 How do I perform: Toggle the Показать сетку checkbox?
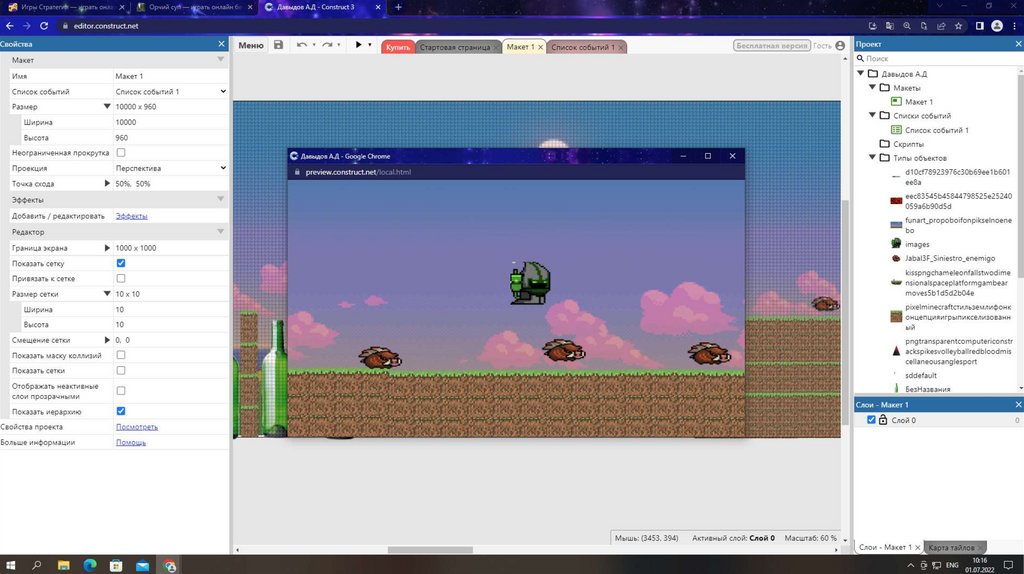point(121,263)
